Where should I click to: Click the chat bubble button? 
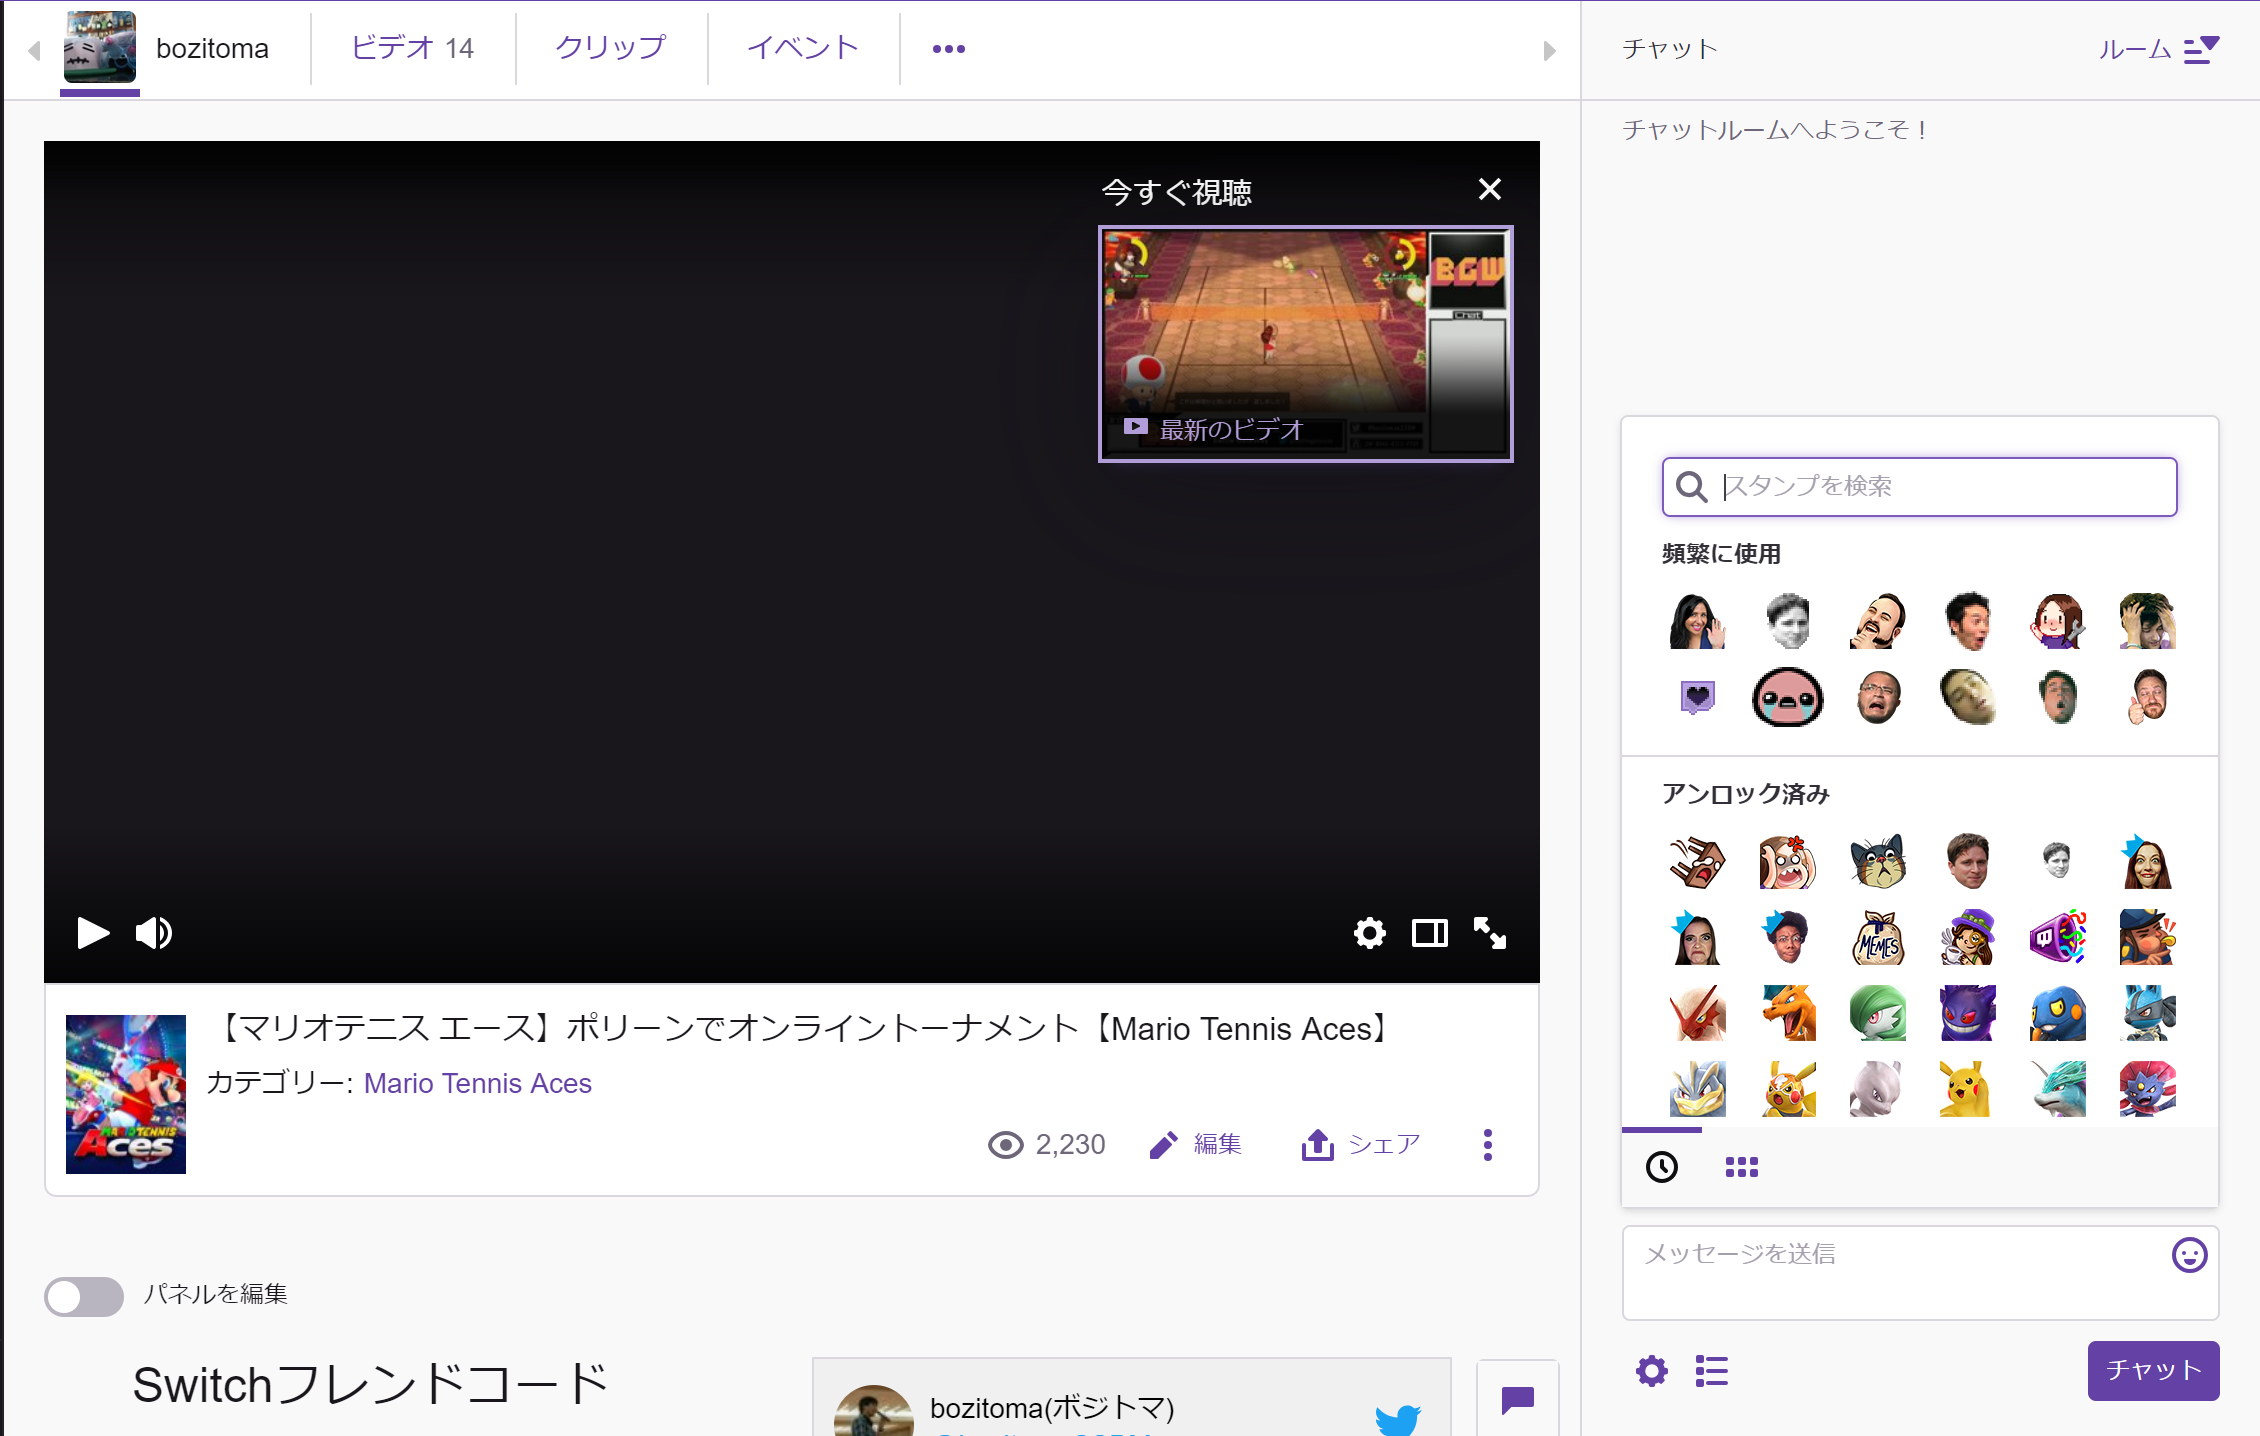(x=1517, y=1400)
